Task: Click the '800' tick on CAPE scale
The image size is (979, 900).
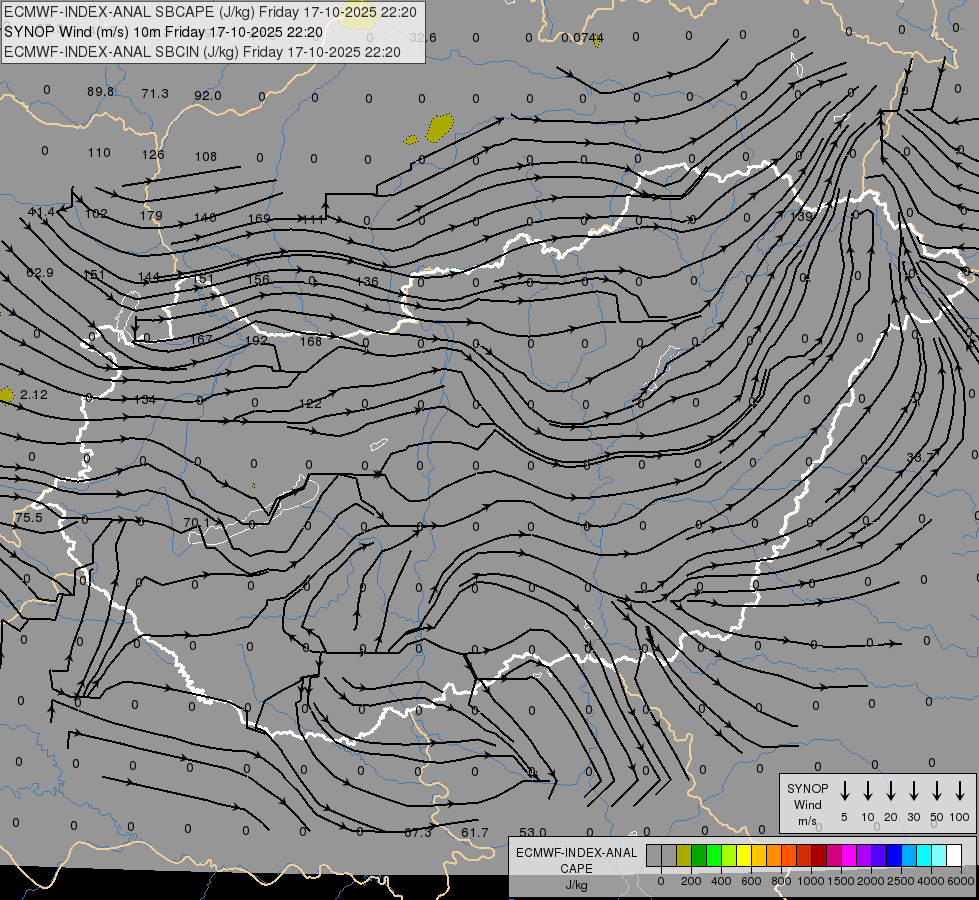Action: (781, 881)
